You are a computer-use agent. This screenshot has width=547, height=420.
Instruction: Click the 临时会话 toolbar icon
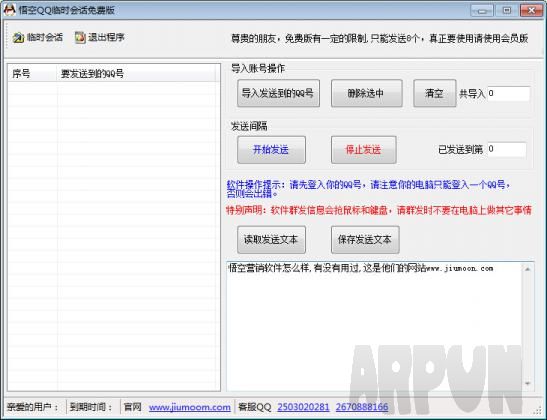coord(38,37)
